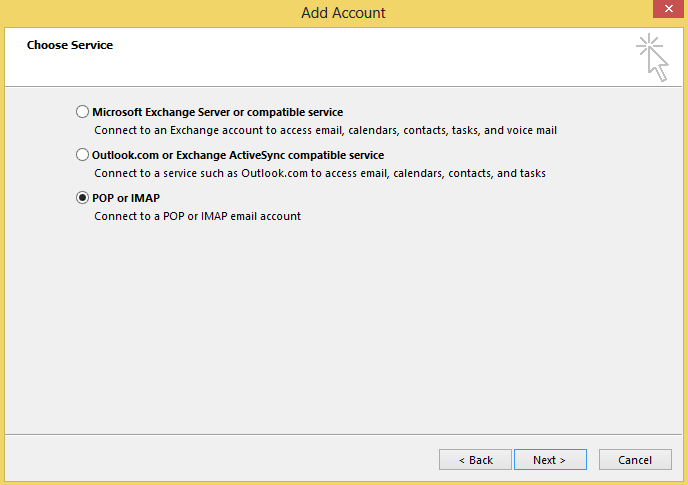Cancel the Add Account wizard

click(x=635, y=460)
